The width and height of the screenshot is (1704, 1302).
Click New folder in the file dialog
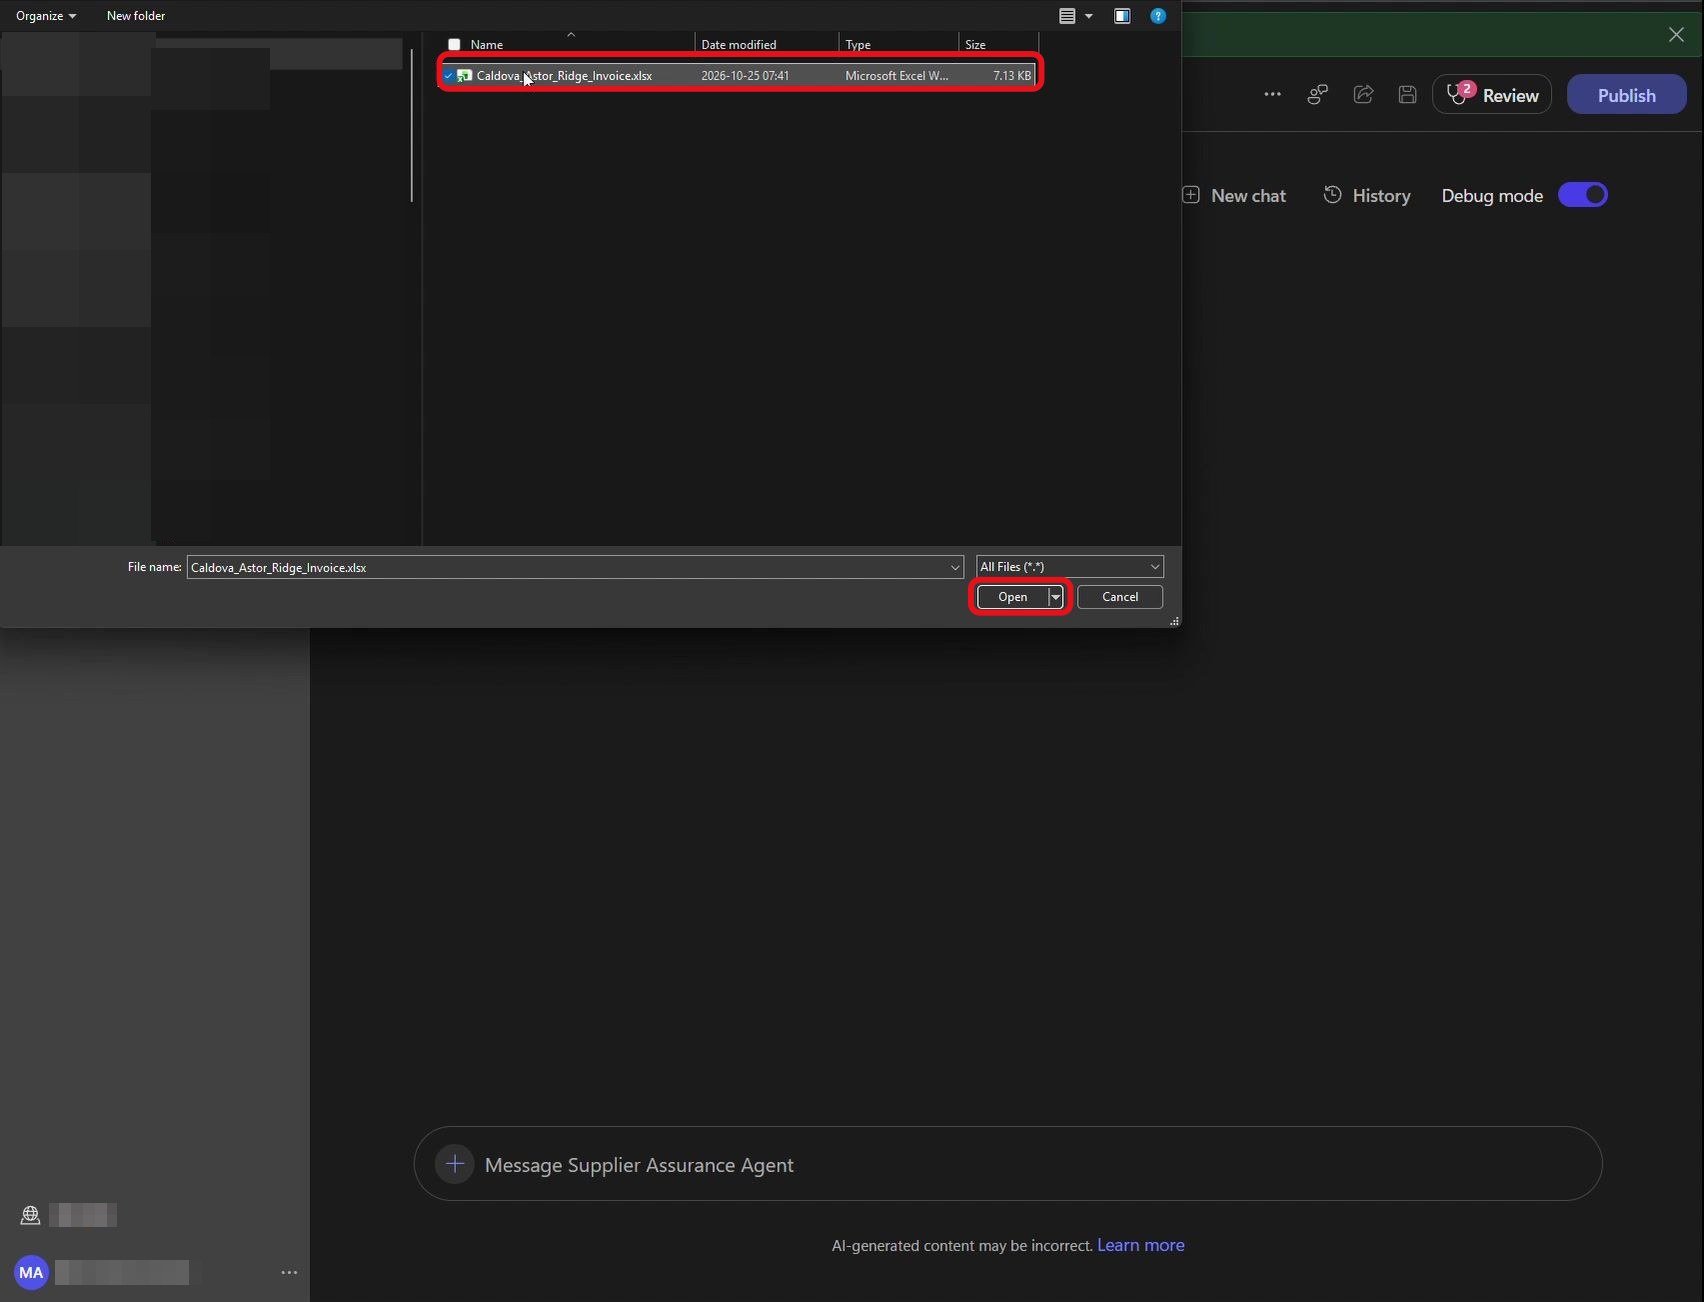pos(136,16)
